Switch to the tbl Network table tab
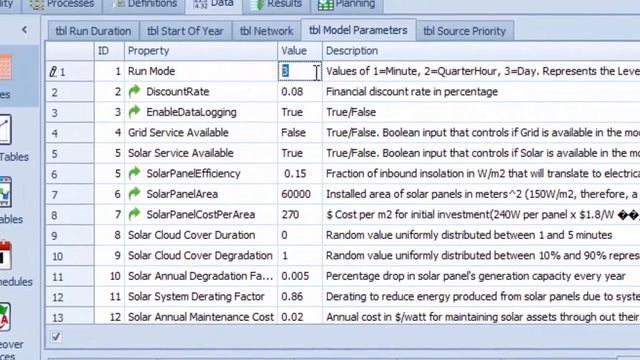 266,31
